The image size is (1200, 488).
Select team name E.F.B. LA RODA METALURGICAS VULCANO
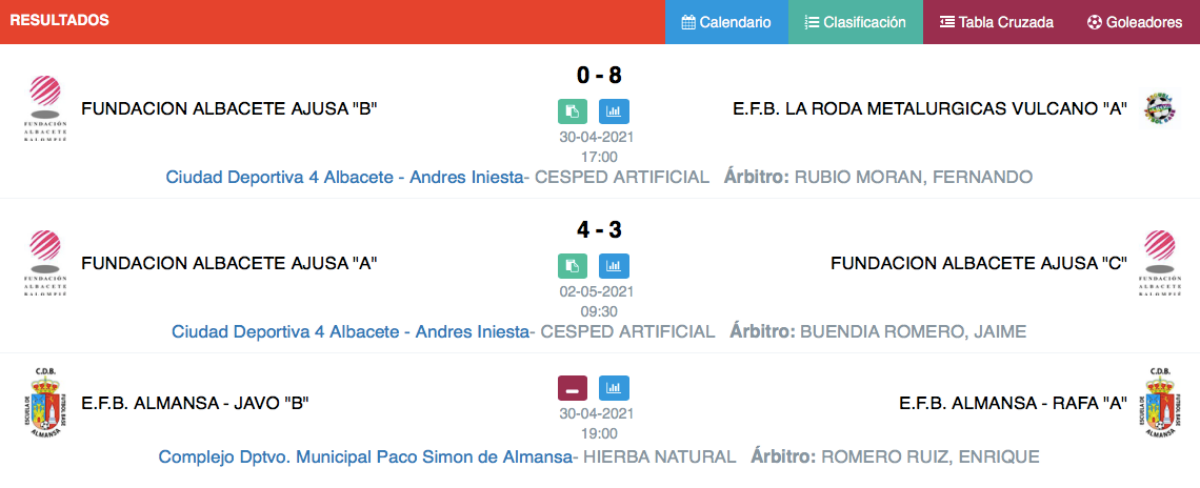coord(931,109)
